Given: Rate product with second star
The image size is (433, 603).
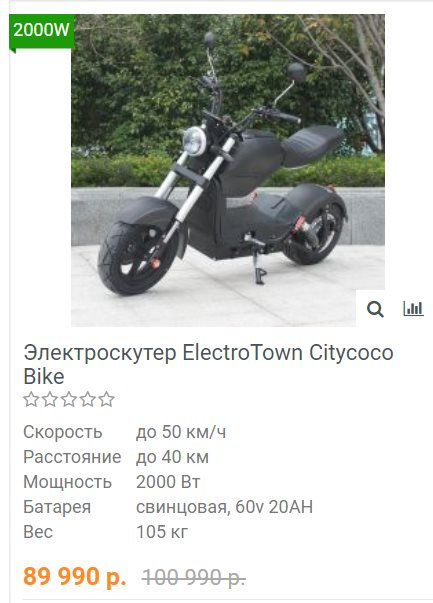Looking at the screenshot, I should pos(50,400).
